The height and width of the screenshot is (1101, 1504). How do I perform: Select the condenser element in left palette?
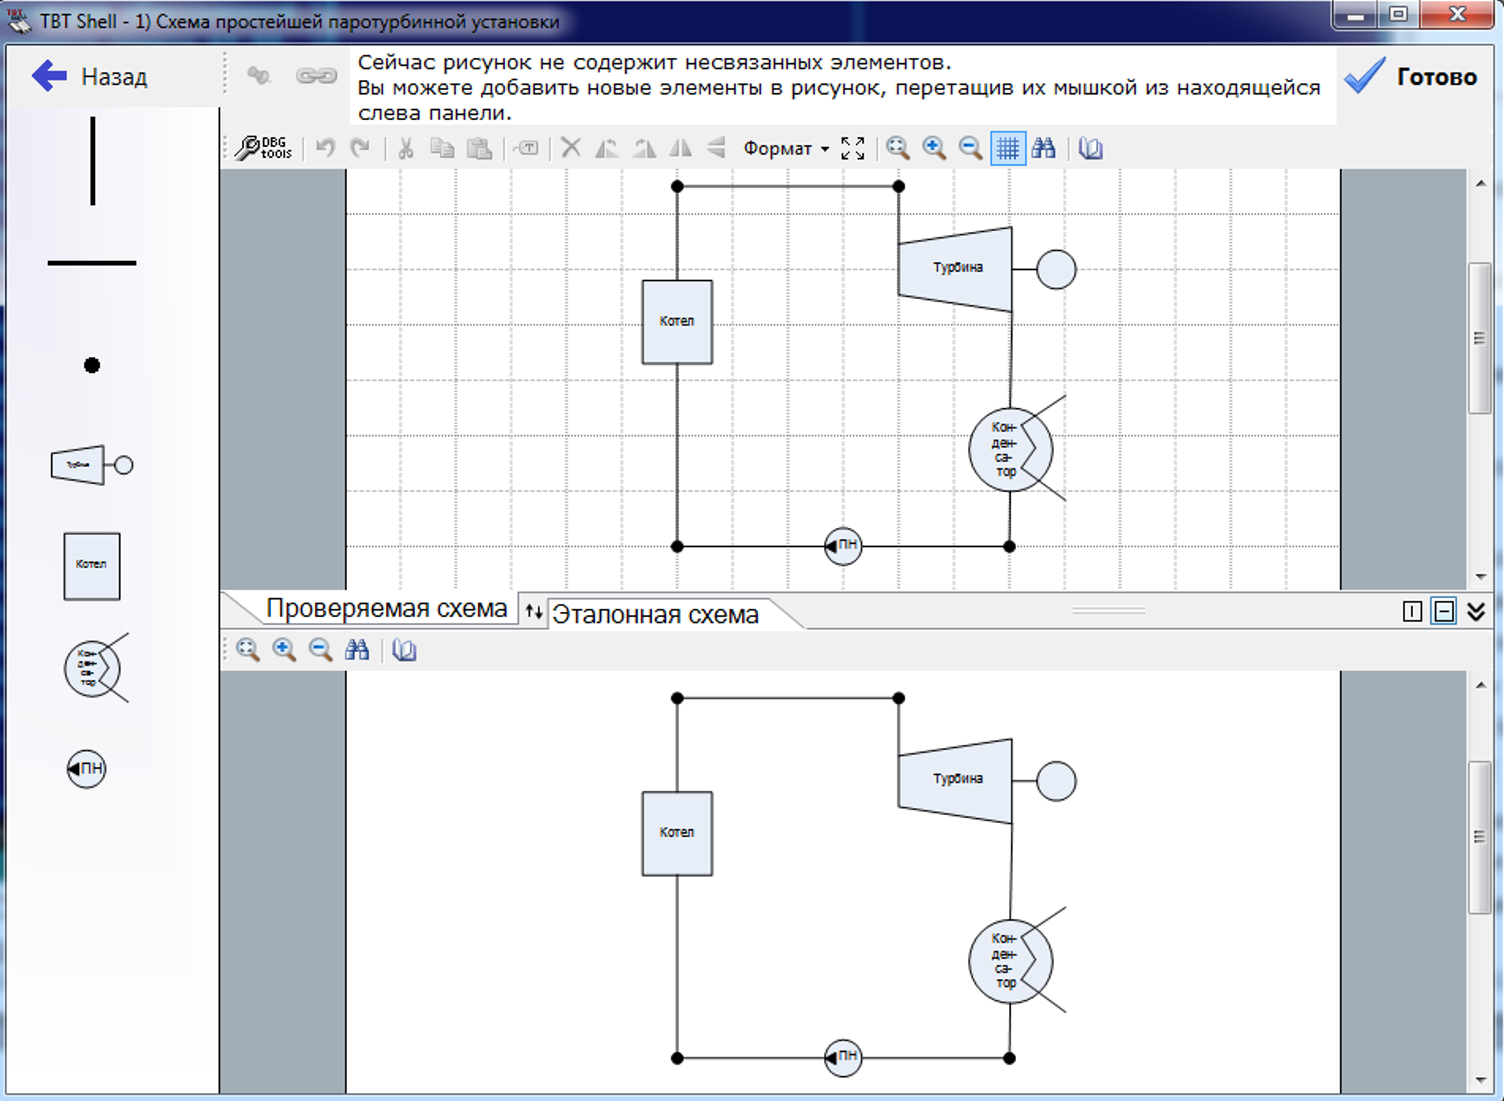pyautogui.click(x=96, y=668)
